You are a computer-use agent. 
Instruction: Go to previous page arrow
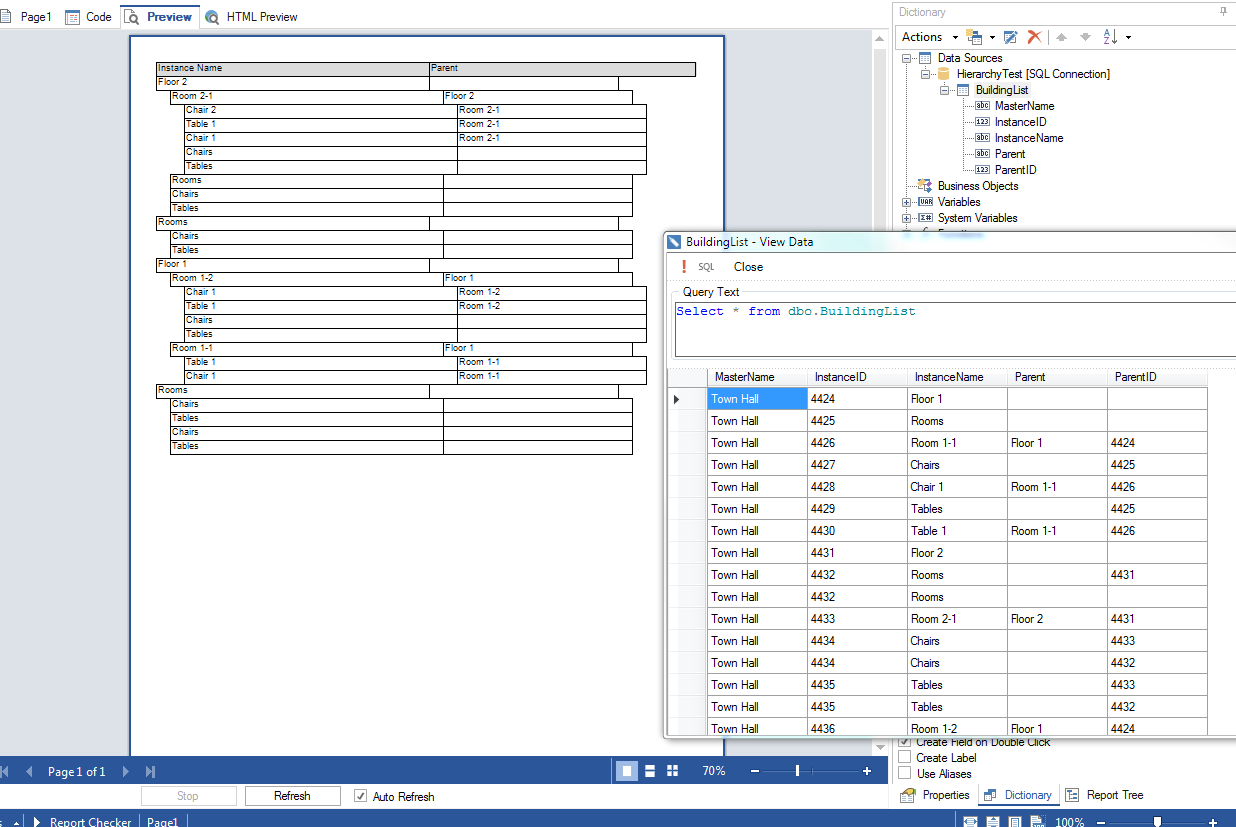[29, 771]
